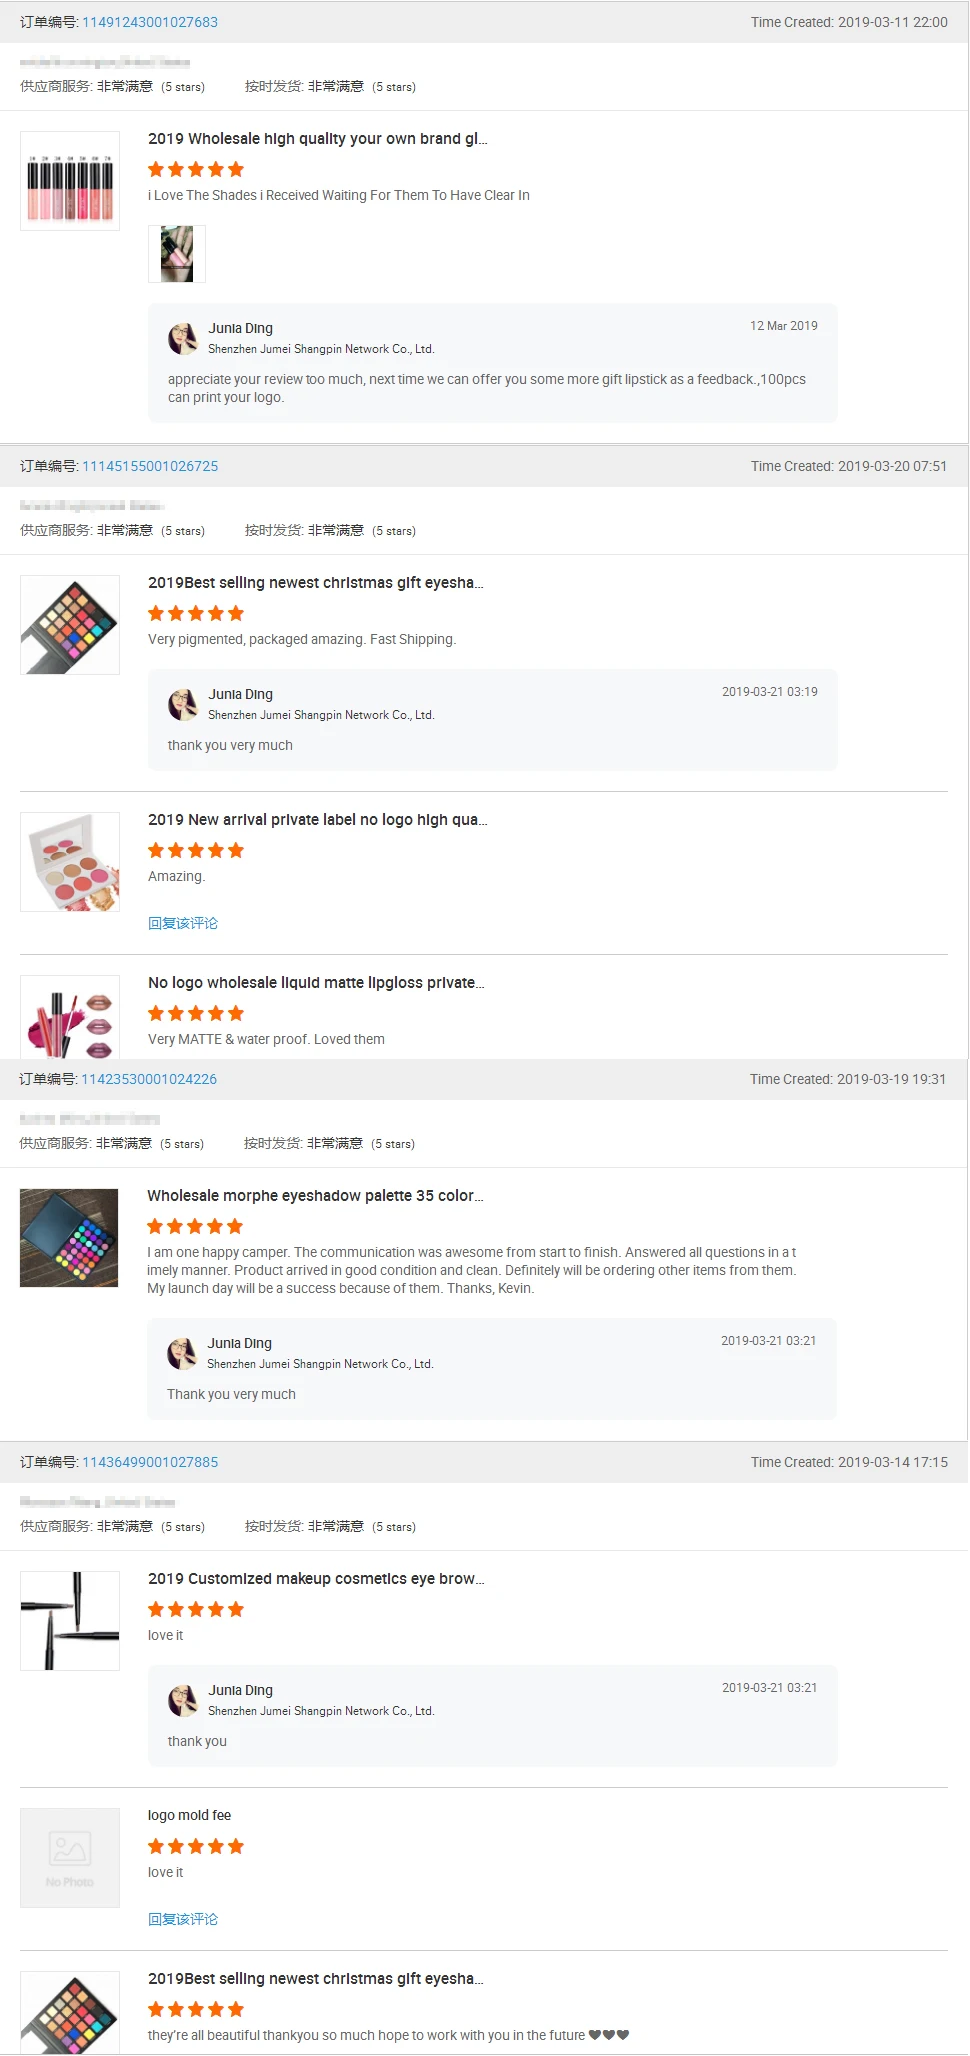The image size is (970, 2056).
Task: Open 'Wholesale morphe eyeshadow palette 35 color' title
Action: pos(315,1196)
